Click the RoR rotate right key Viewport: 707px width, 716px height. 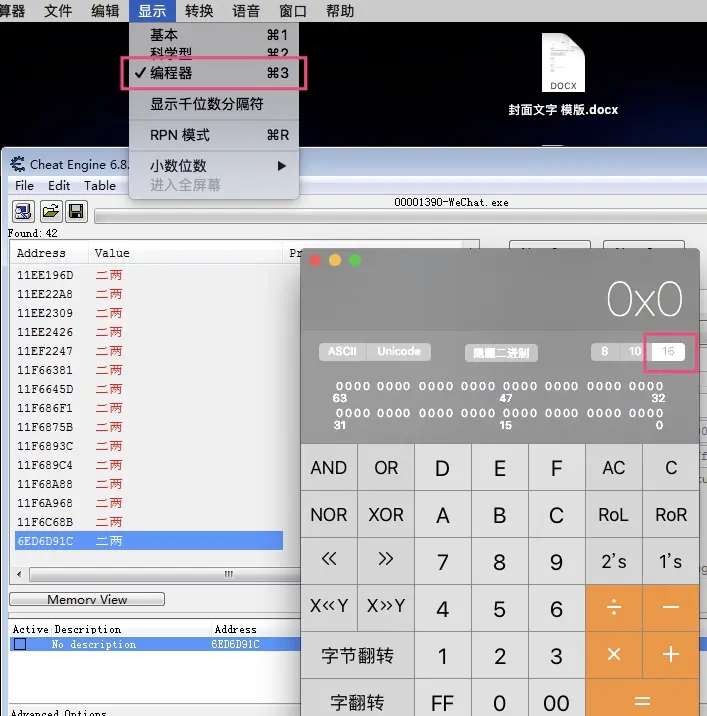(670, 515)
